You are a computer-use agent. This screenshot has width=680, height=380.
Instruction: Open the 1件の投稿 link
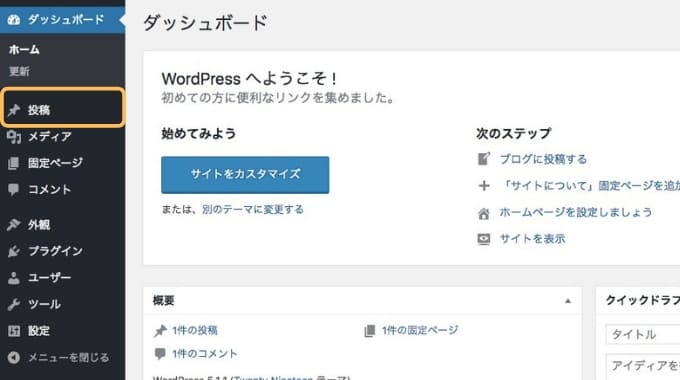[x=195, y=331]
